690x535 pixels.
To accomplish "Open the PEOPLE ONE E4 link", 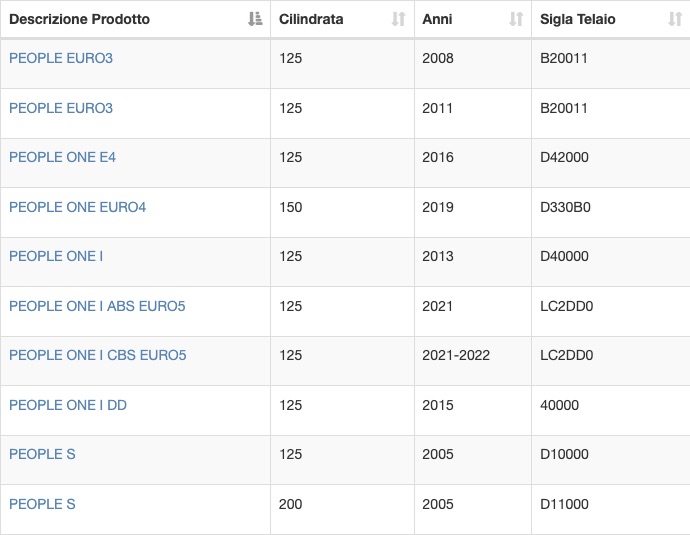I will (x=62, y=157).
